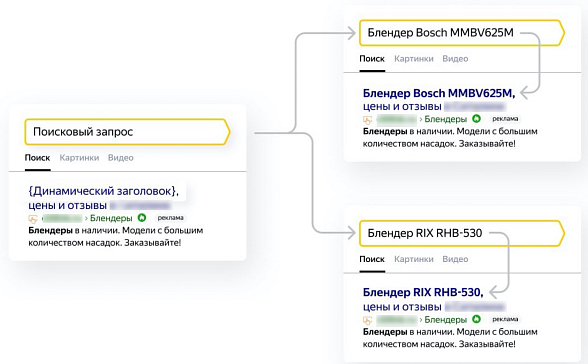
Task: Click 'Блендеры' breadcrumb in dynamic headline ad
Action: click(111, 218)
